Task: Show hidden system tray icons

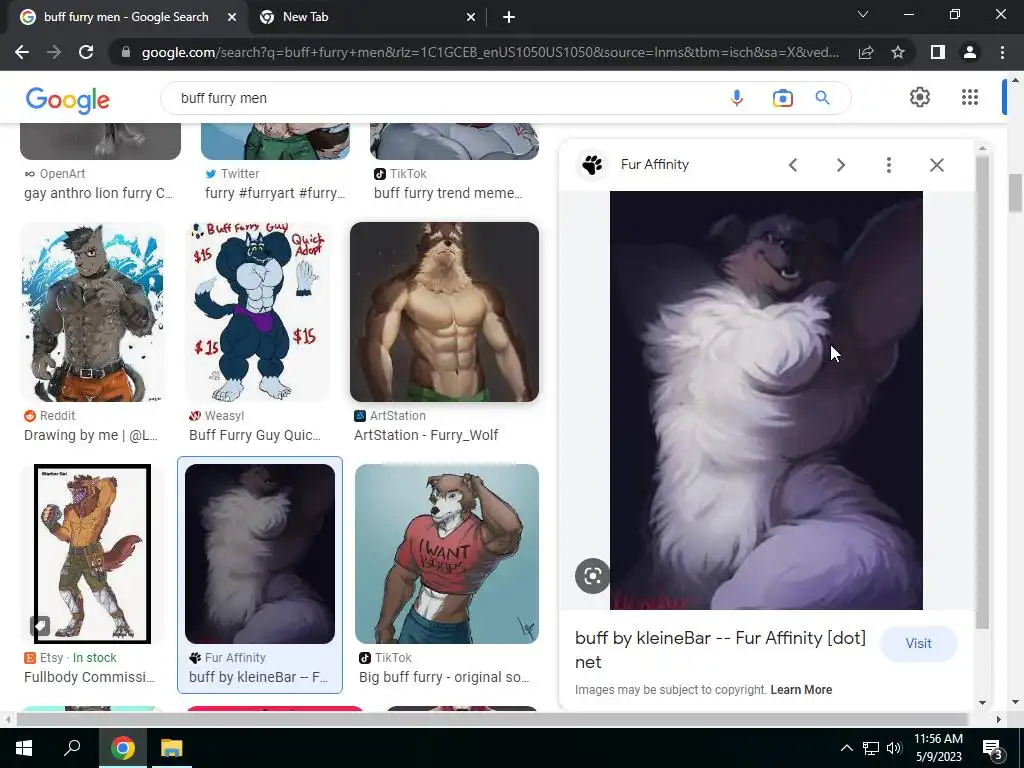Action: click(846, 748)
